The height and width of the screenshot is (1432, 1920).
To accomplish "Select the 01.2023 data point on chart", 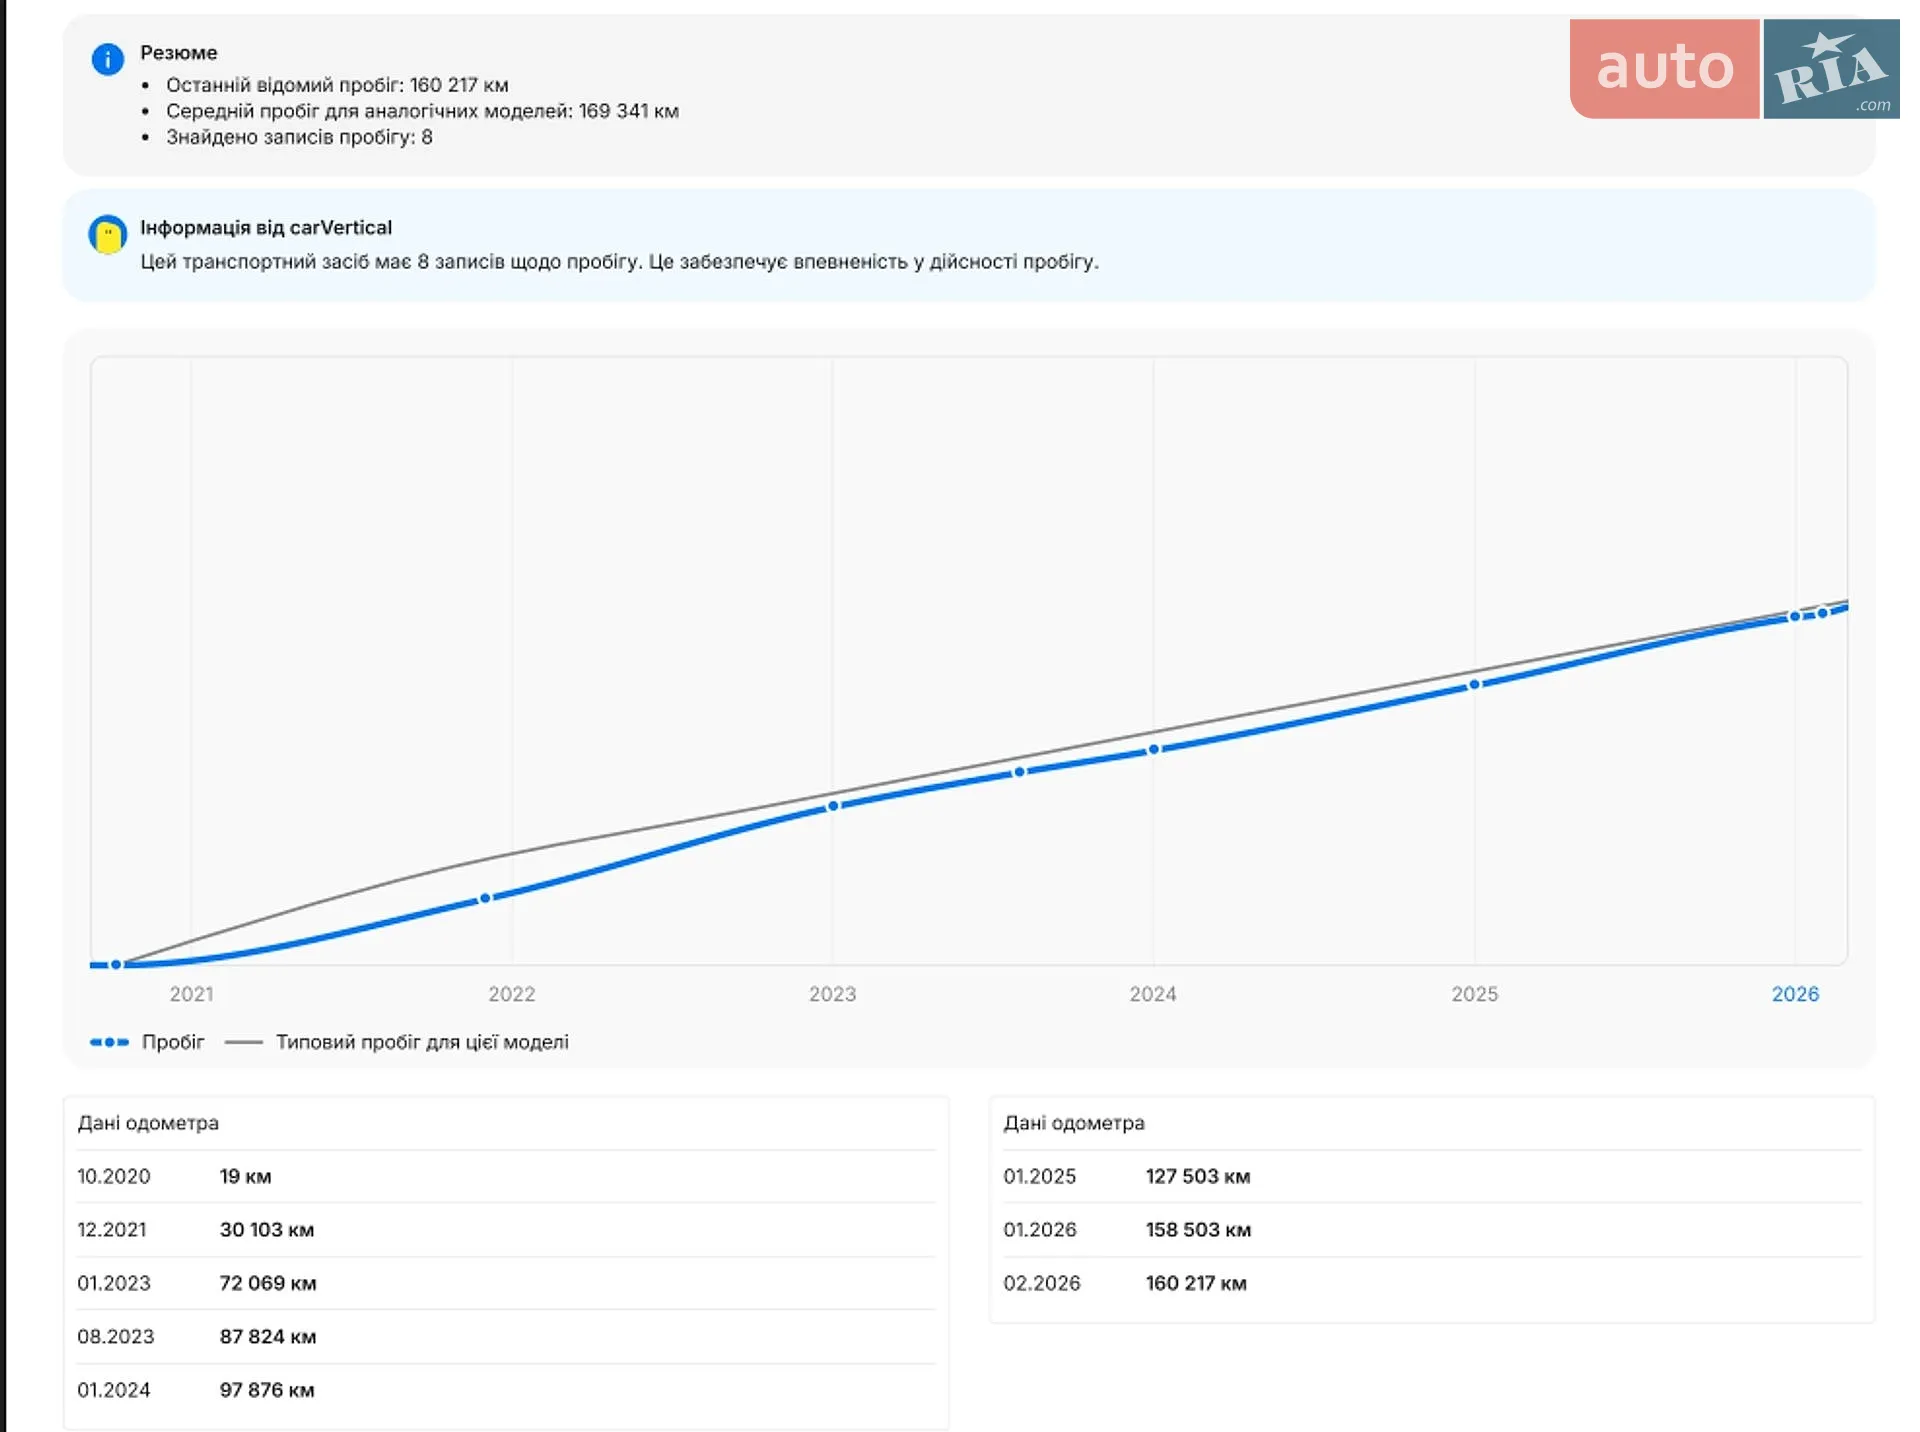I will point(833,806).
